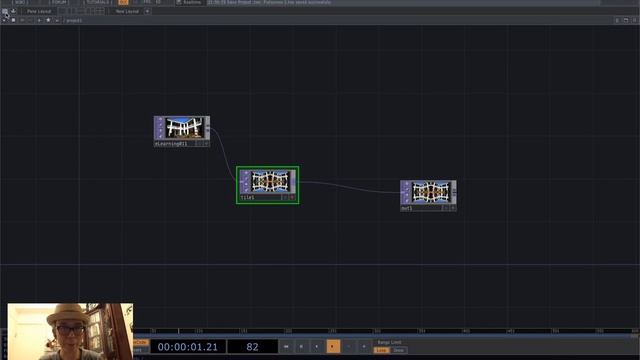Add a new layout with the plus button

(147, 11)
